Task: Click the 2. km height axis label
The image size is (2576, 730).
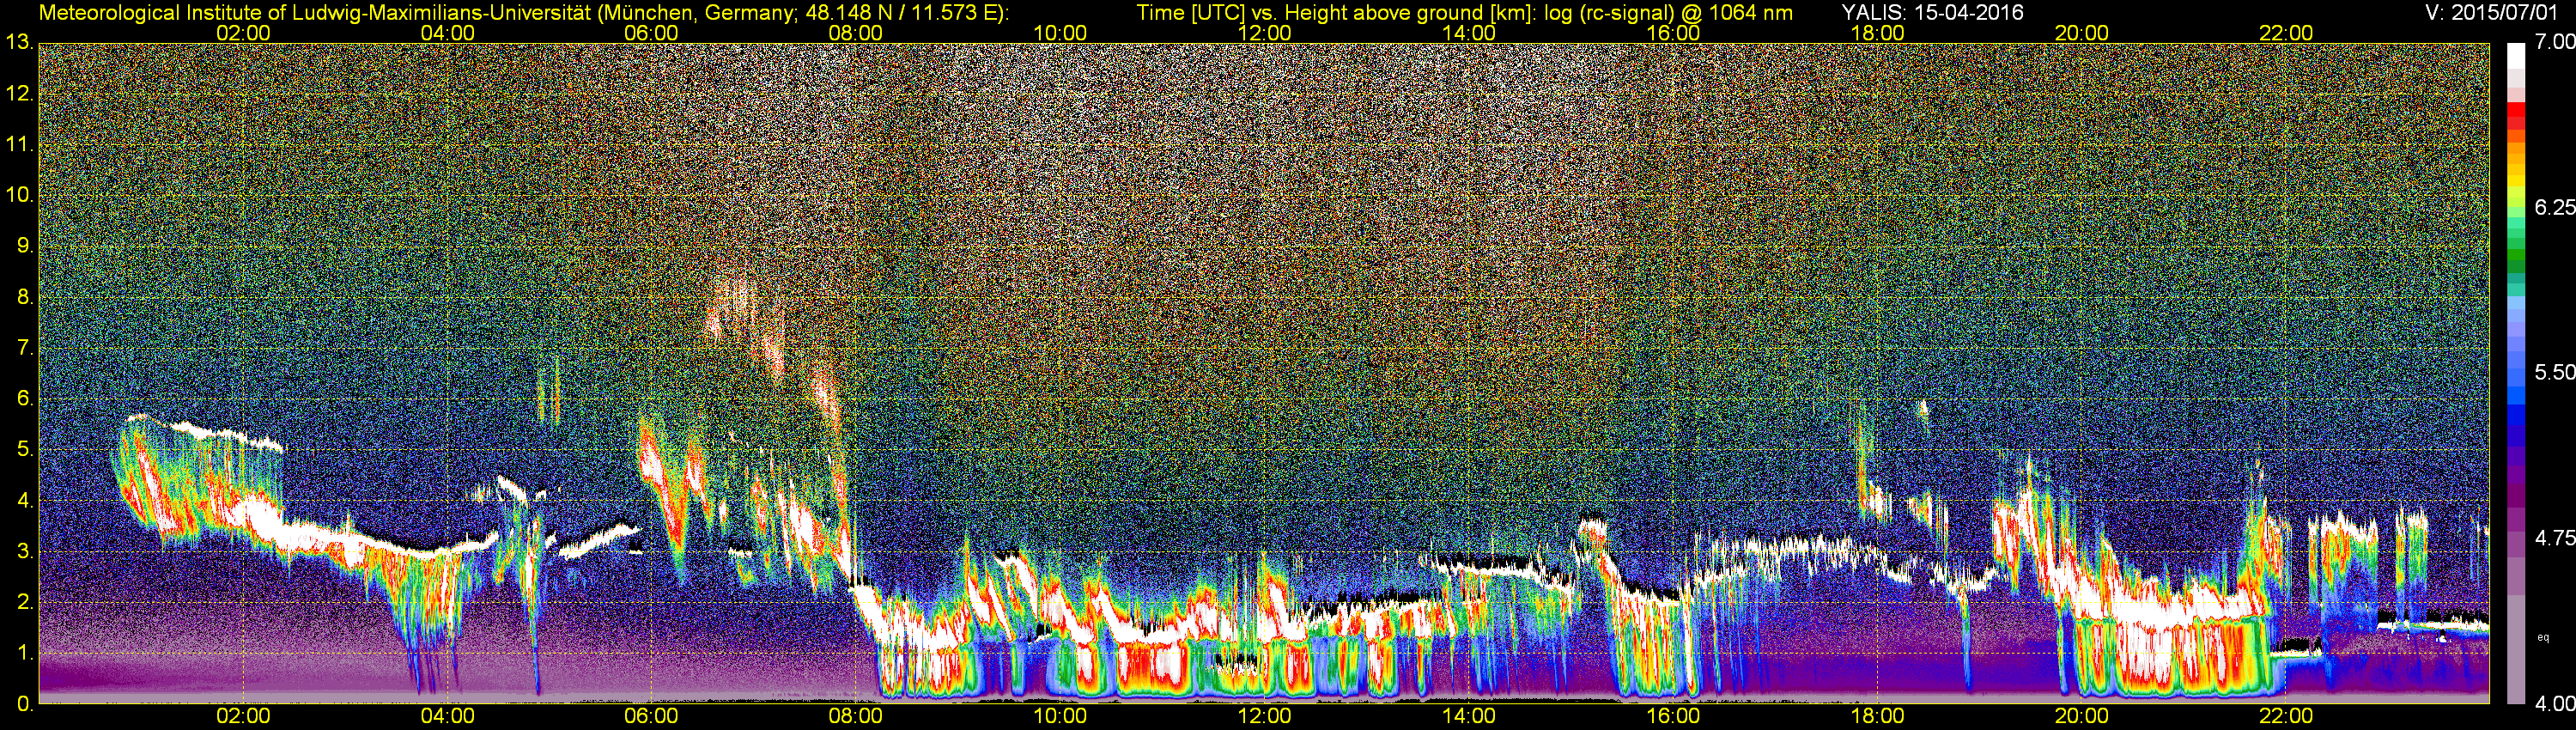Action: pos(25,603)
